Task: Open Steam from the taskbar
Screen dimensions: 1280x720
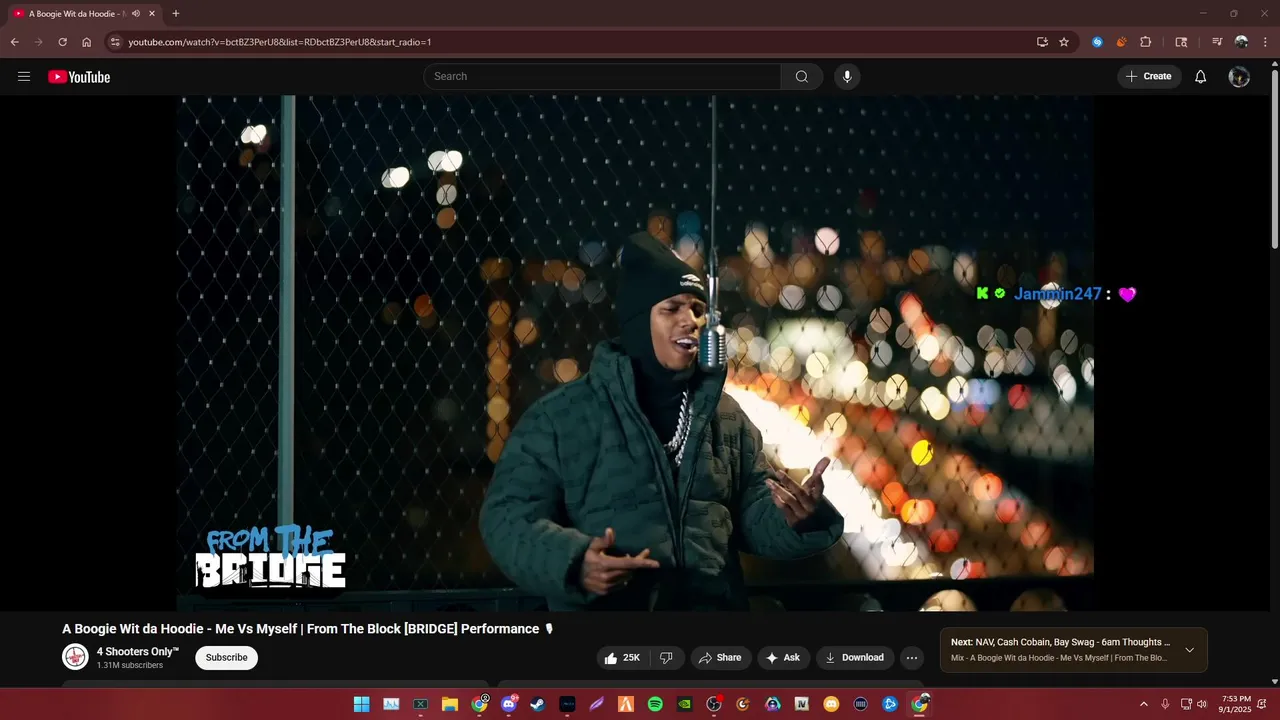Action: pyautogui.click(x=538, y=704)
